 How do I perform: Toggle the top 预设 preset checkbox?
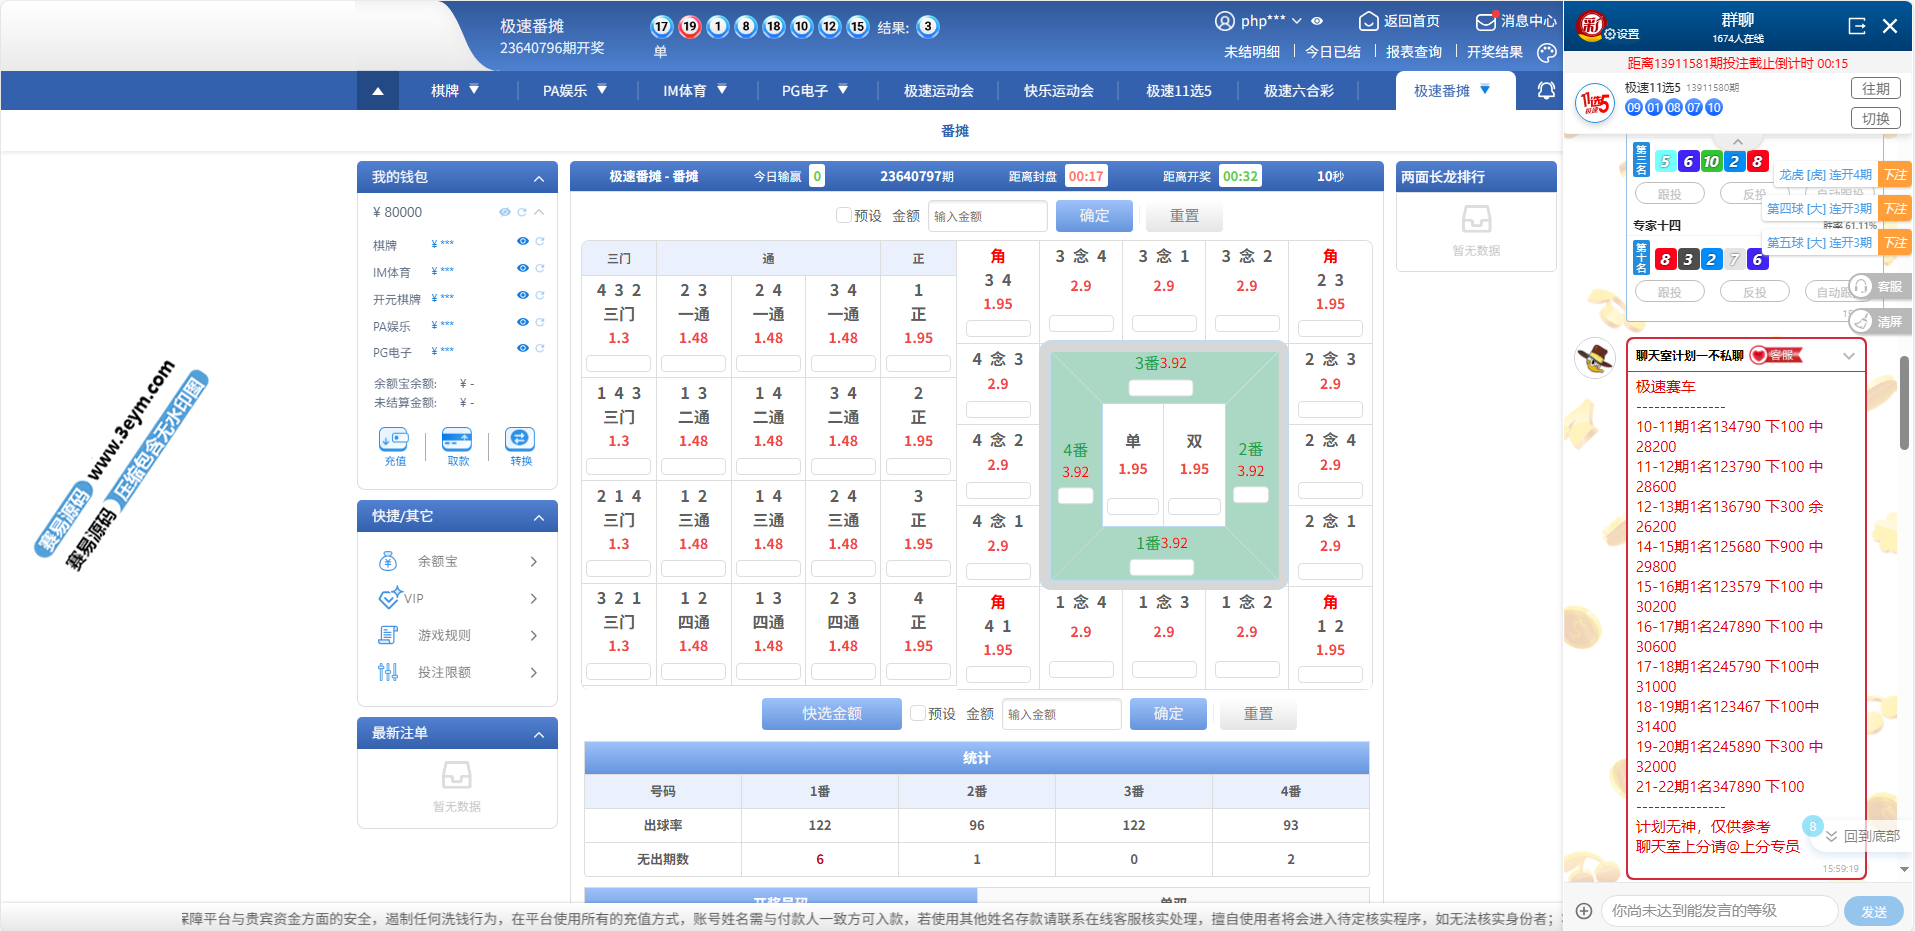coord(844,215)
